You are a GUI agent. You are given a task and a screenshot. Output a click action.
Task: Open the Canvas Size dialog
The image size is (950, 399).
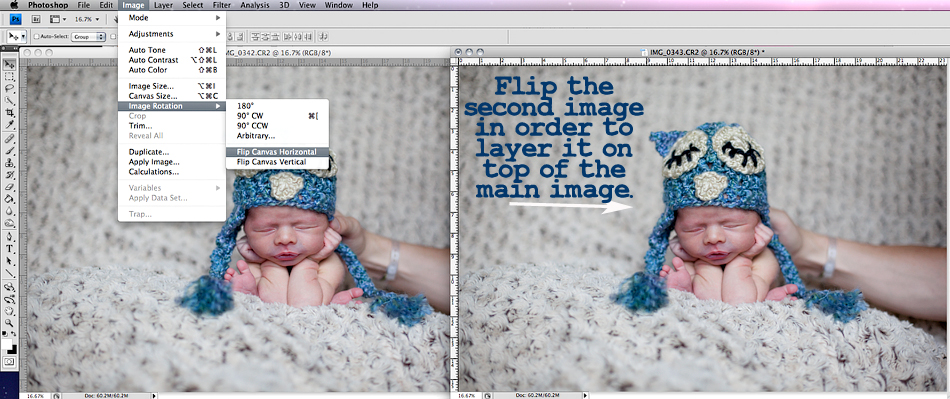point(172,96)
